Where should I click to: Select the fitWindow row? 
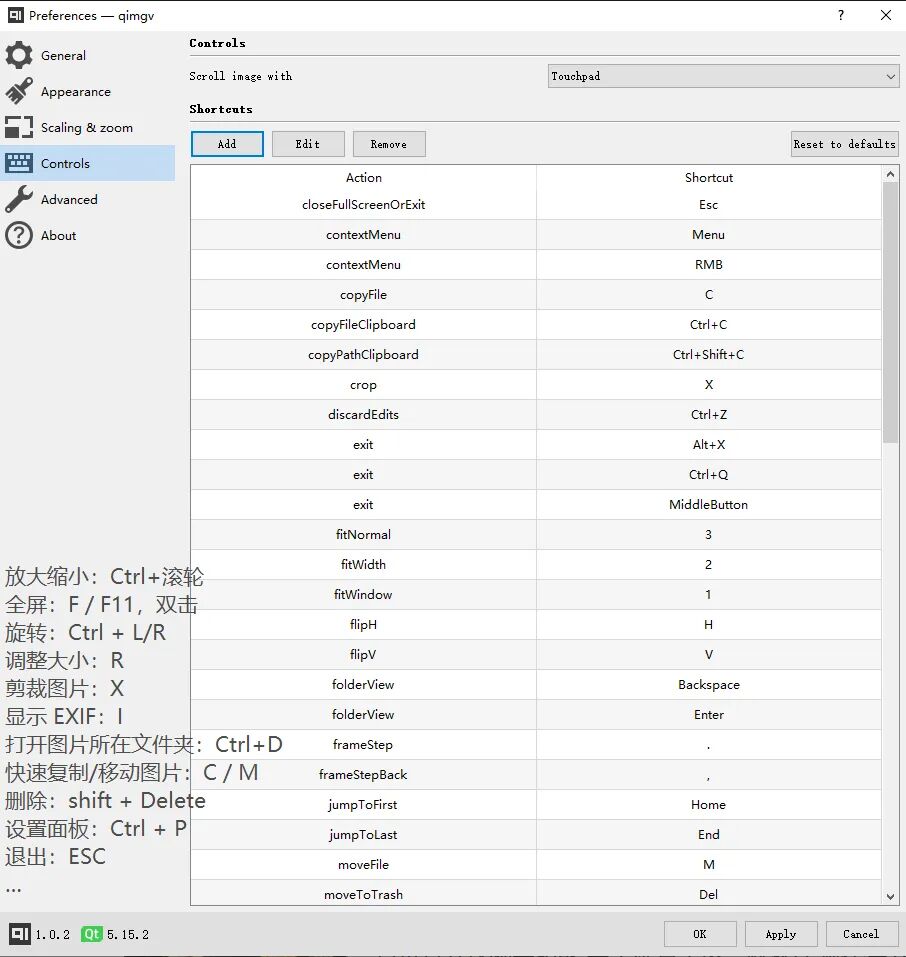[536, 594]
